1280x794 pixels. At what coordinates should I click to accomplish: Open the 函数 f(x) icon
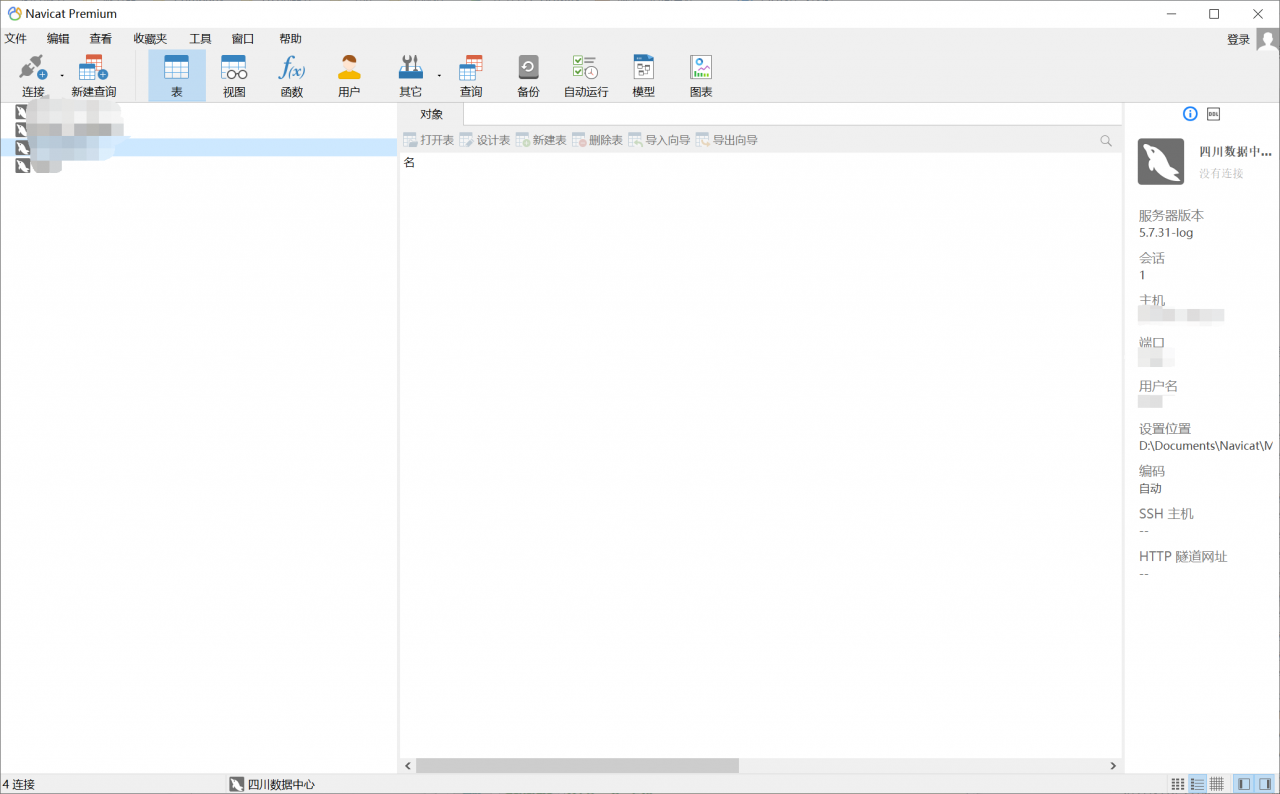pos(291,74)
